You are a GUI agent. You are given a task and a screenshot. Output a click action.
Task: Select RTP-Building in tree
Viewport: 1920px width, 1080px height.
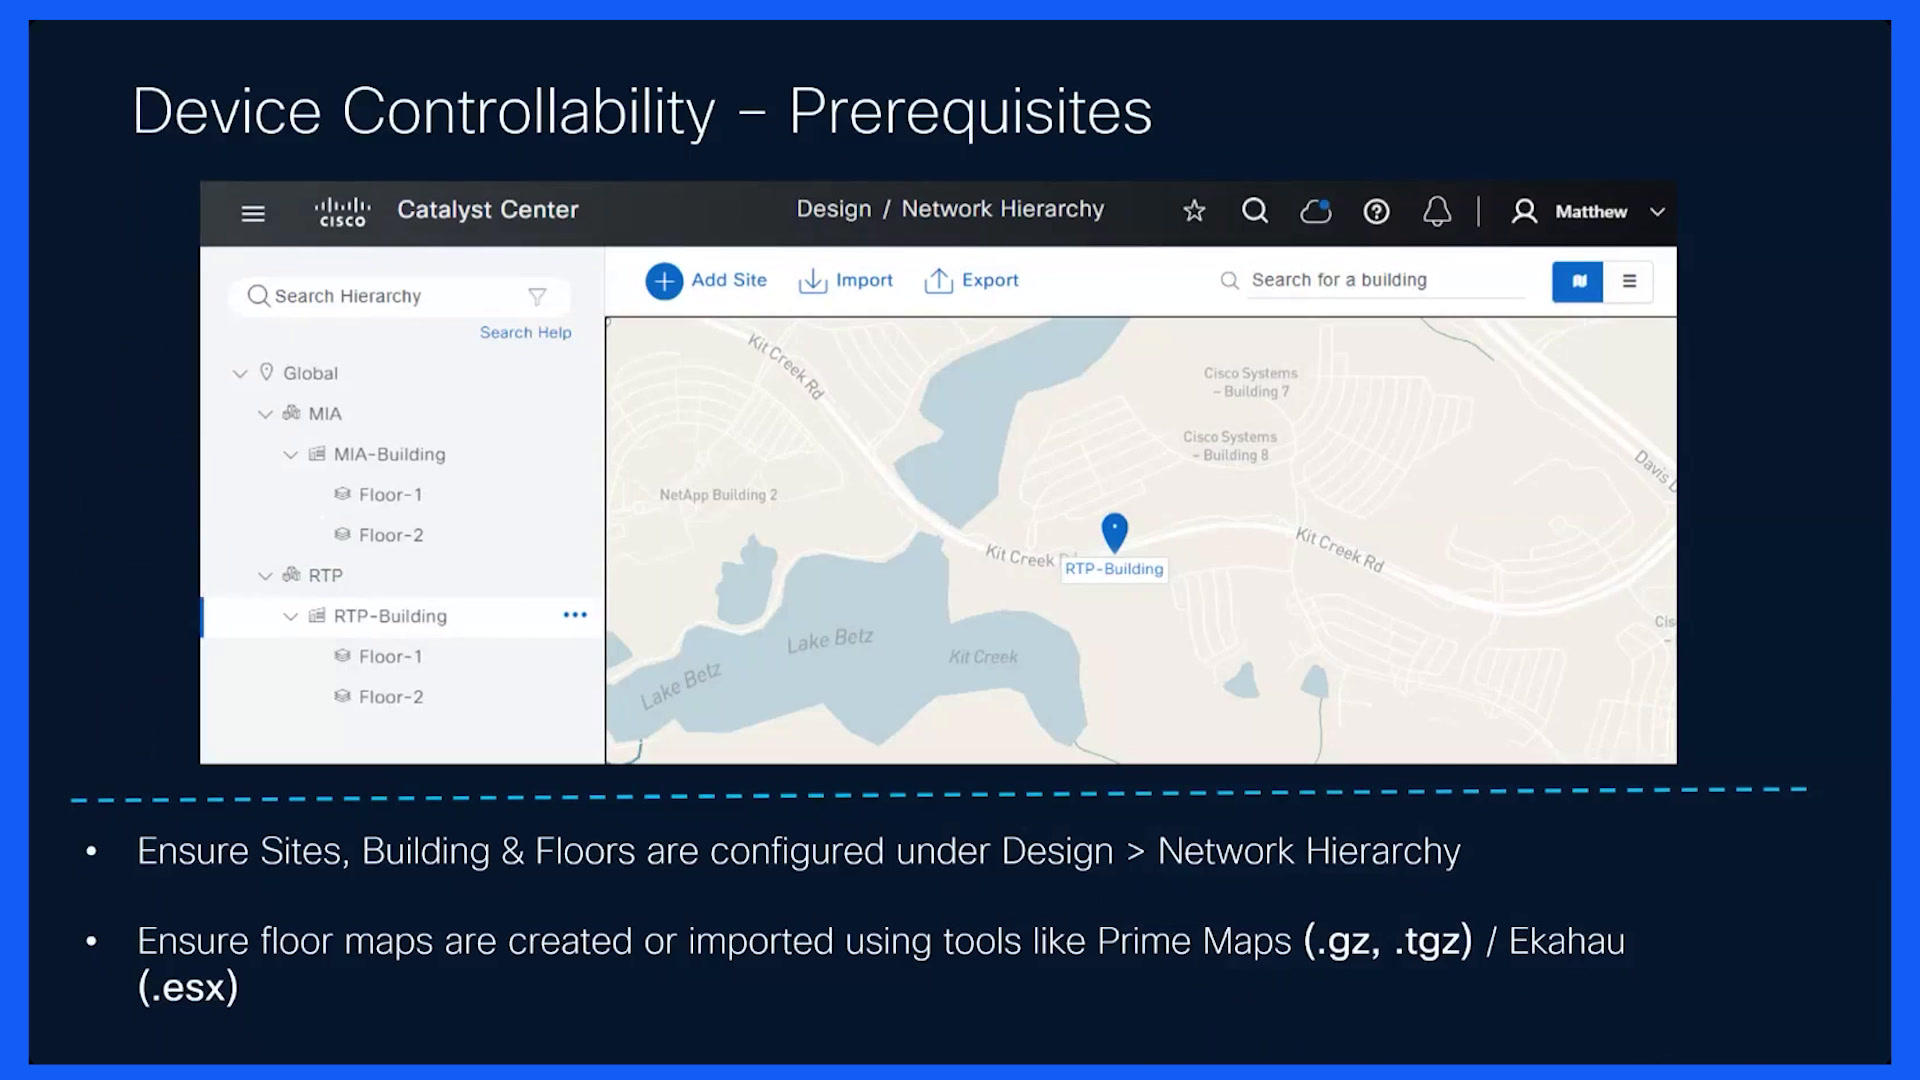pyautogui.click(x=390, y=616)
